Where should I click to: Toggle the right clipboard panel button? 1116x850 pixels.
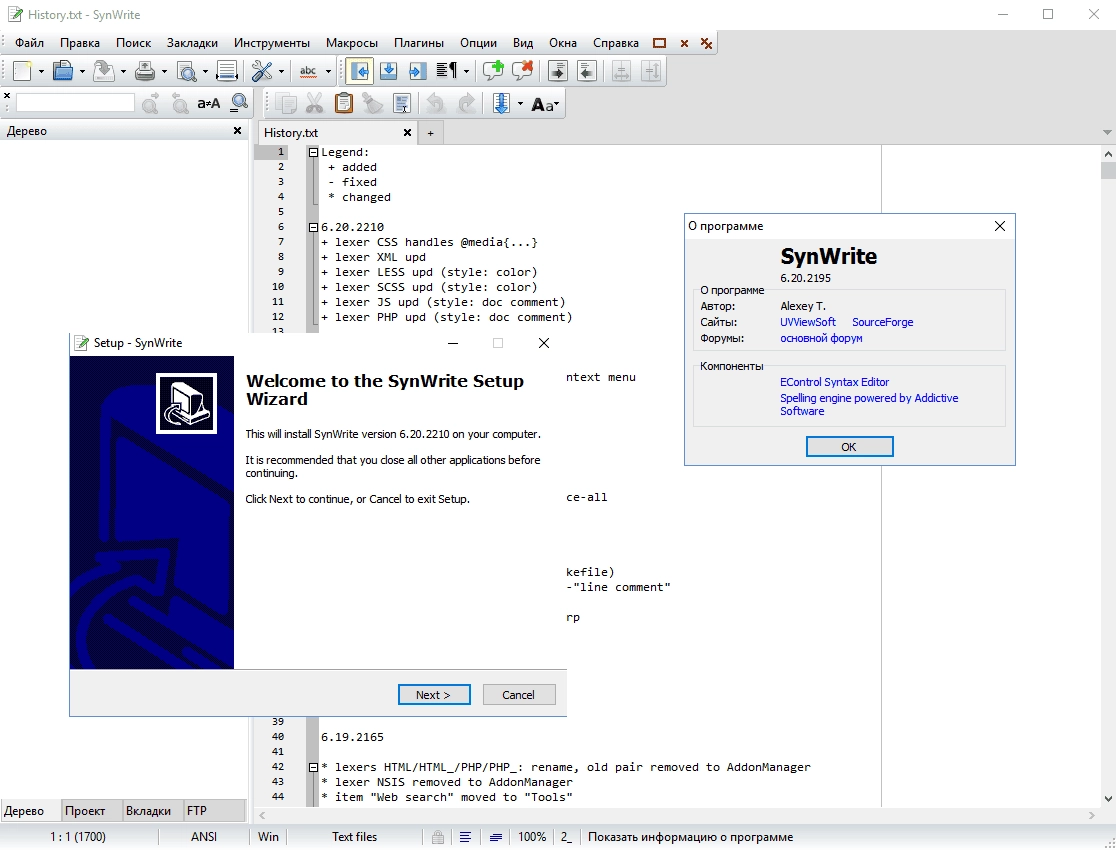[x=418, y=70]
